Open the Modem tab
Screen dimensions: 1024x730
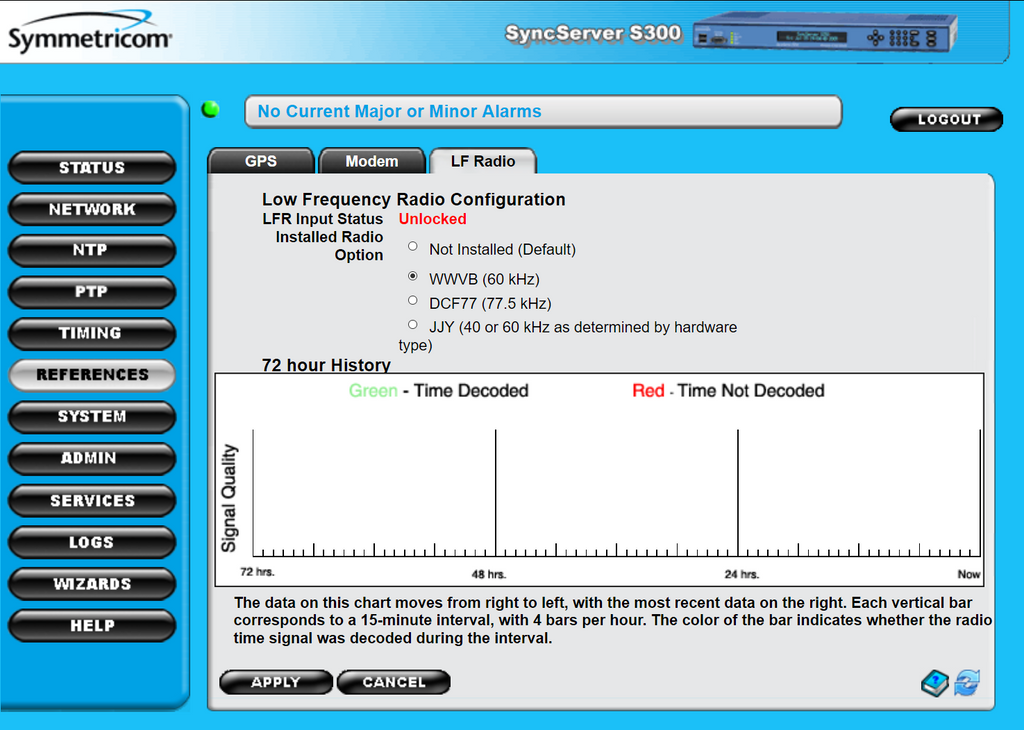point(371,161)
